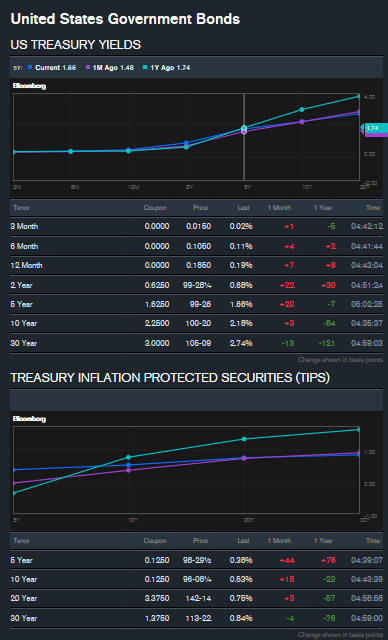Click the Time column header in TIPS table

tap(373, 541)
